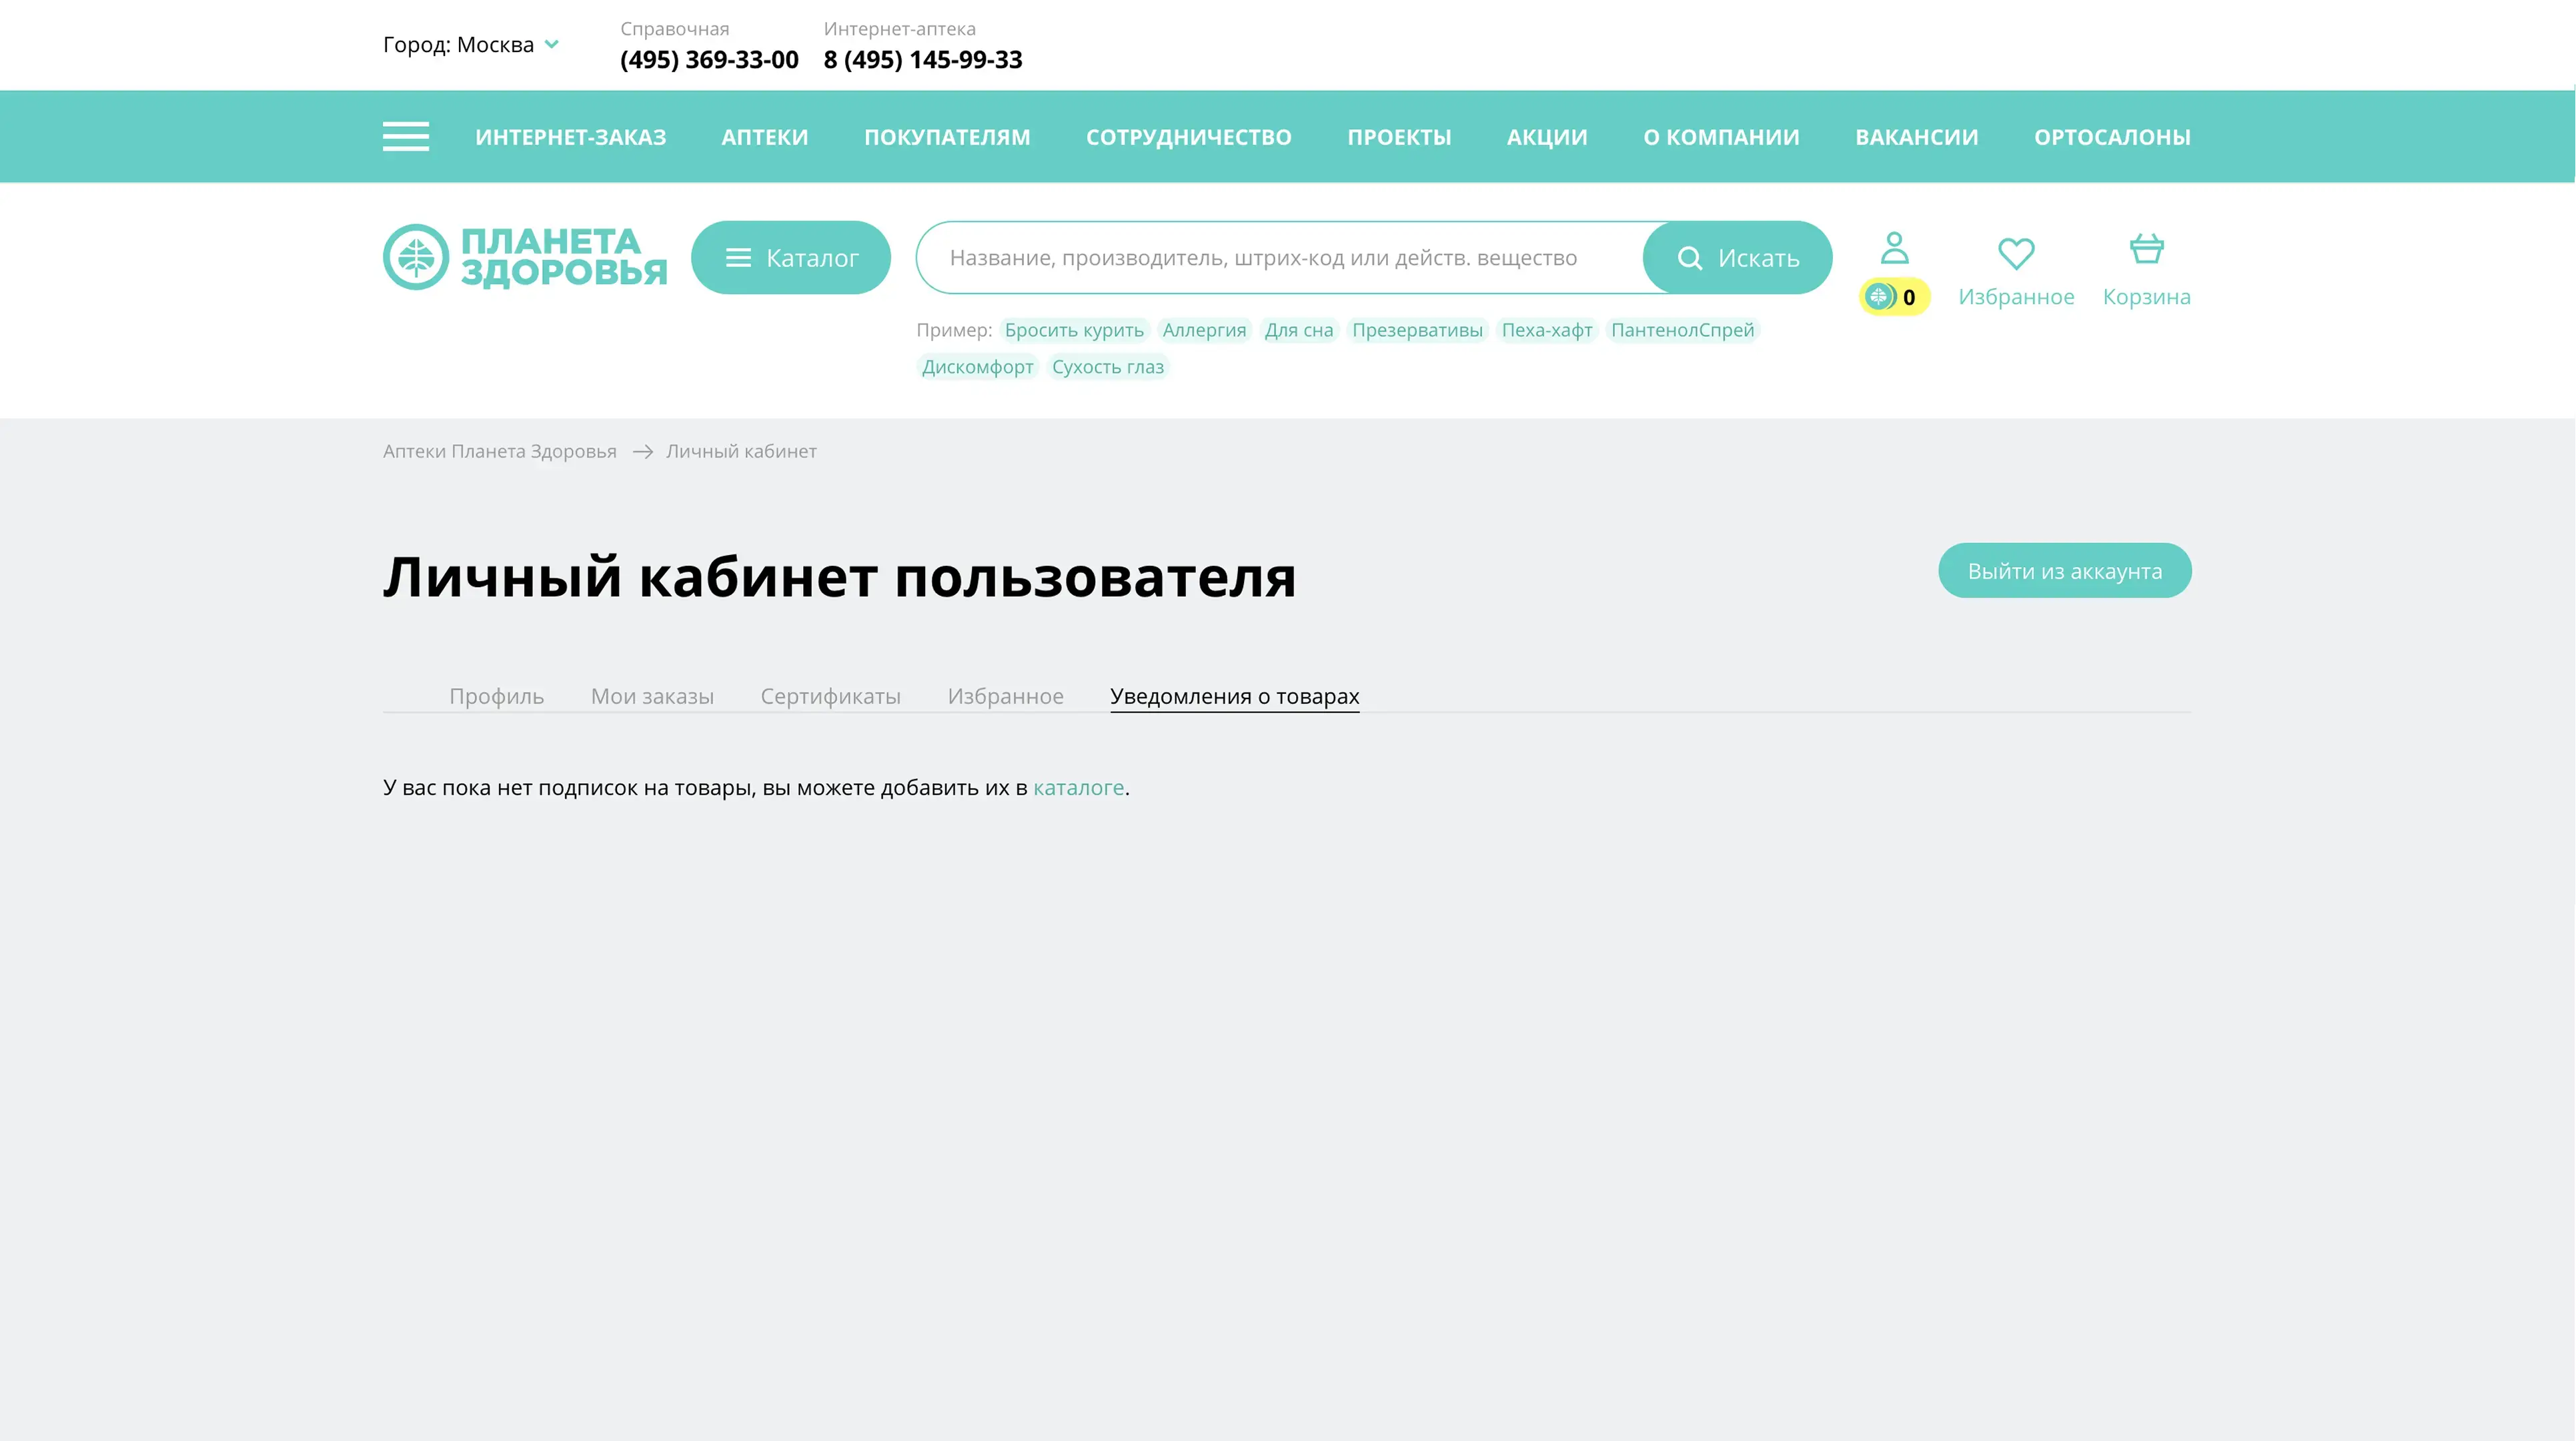Follow the каталоге link in message
Screen dimensions: 2576x1441
pos(1078,788)
